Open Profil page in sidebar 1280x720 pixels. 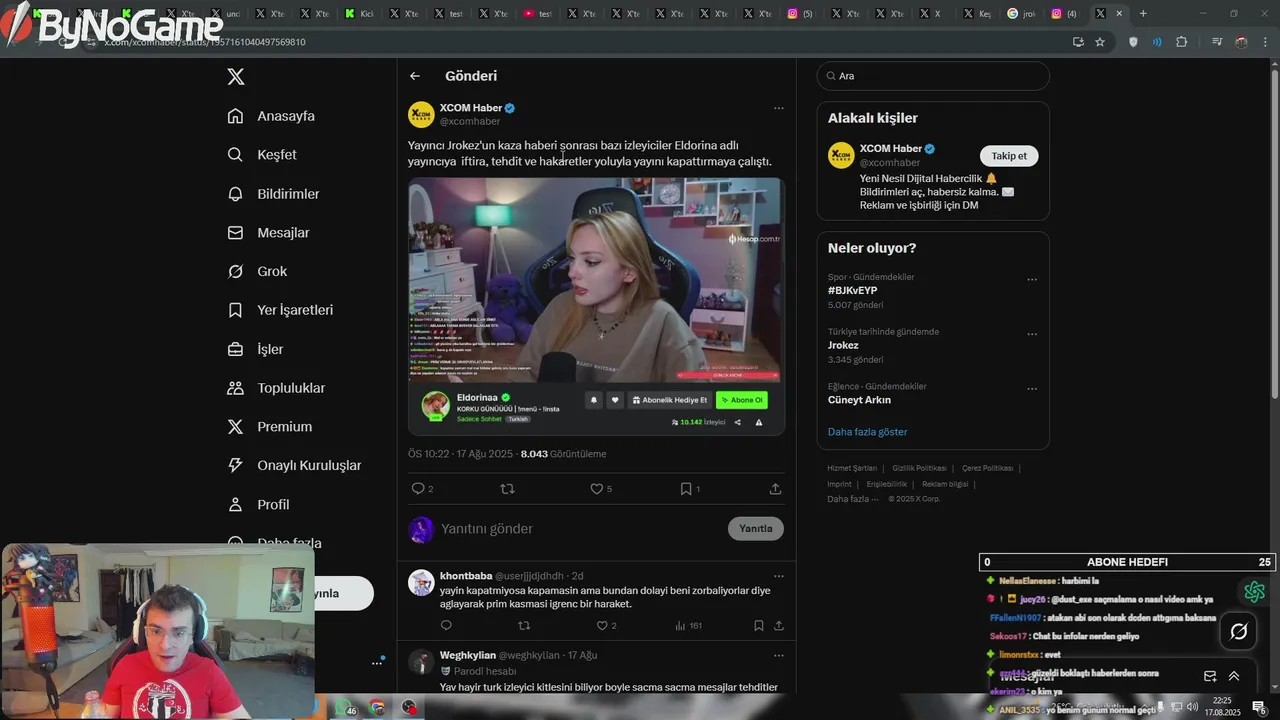coord(258,504)
